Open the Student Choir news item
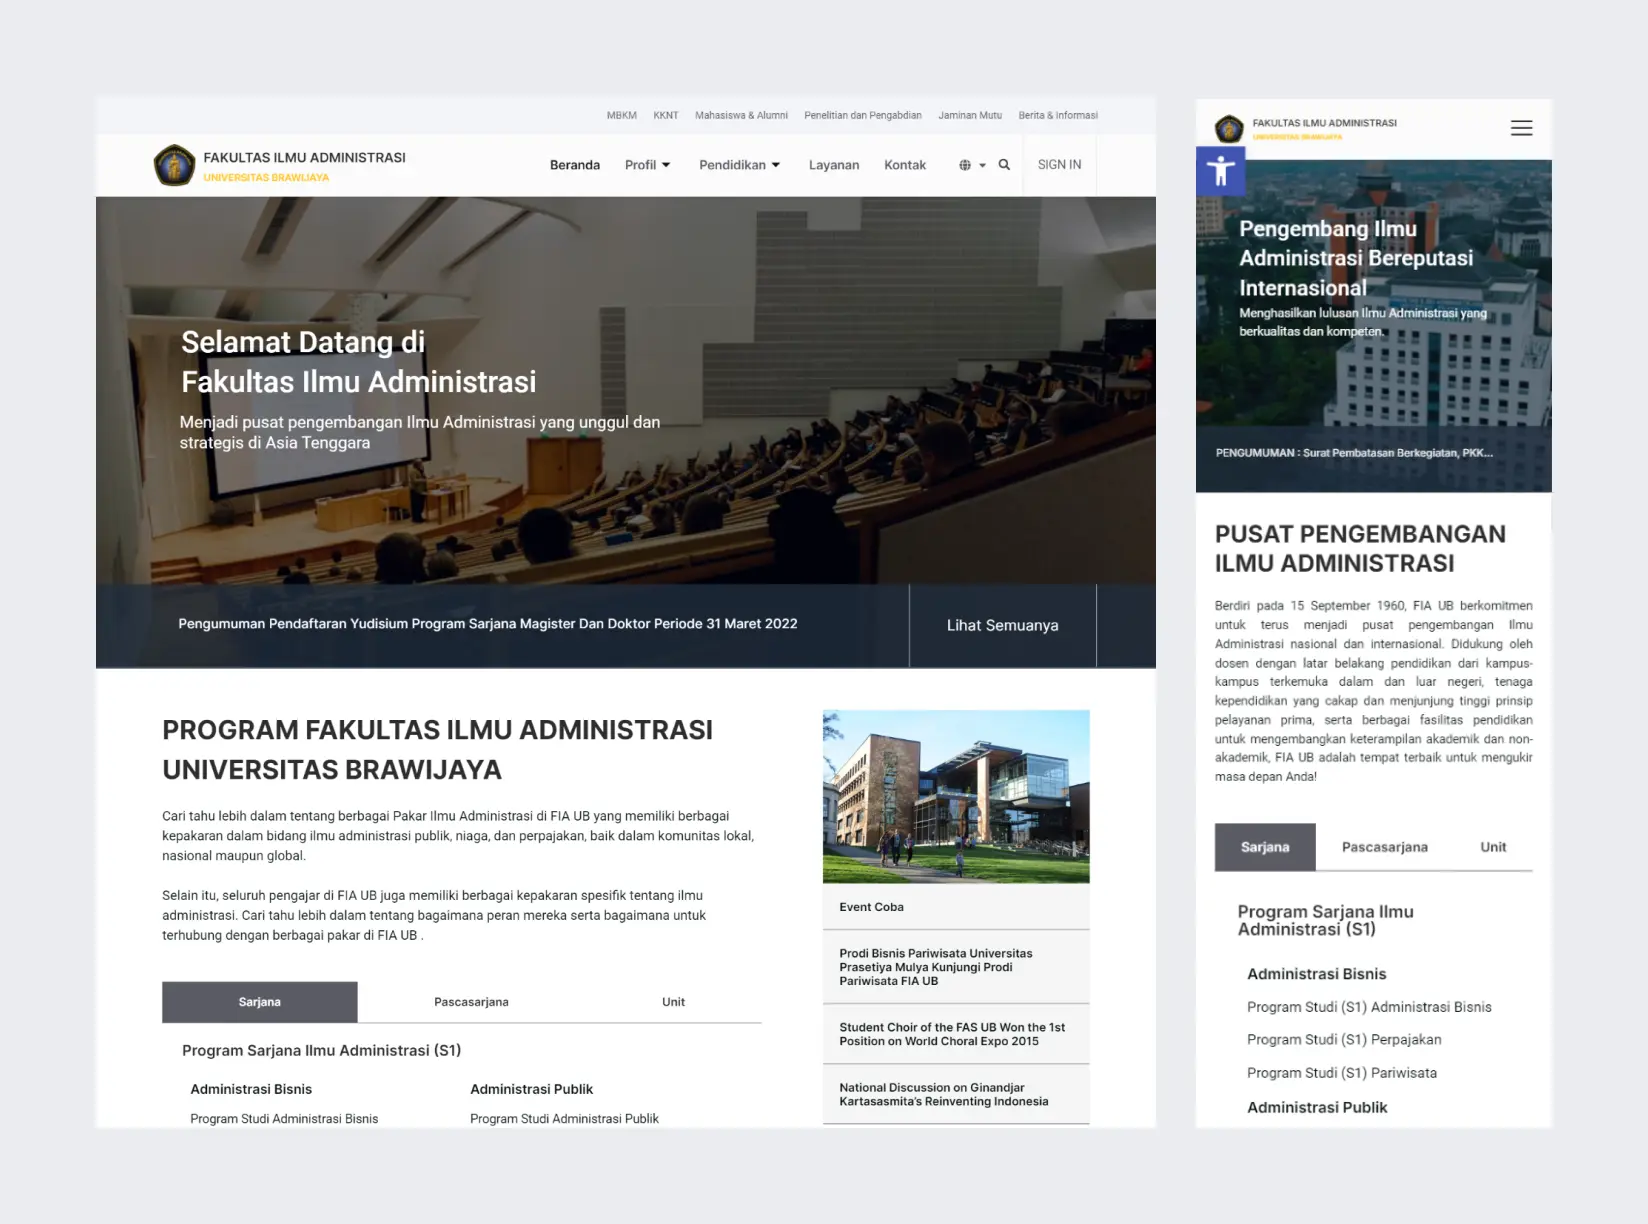1648x1224 pixels. point(952,1034)
